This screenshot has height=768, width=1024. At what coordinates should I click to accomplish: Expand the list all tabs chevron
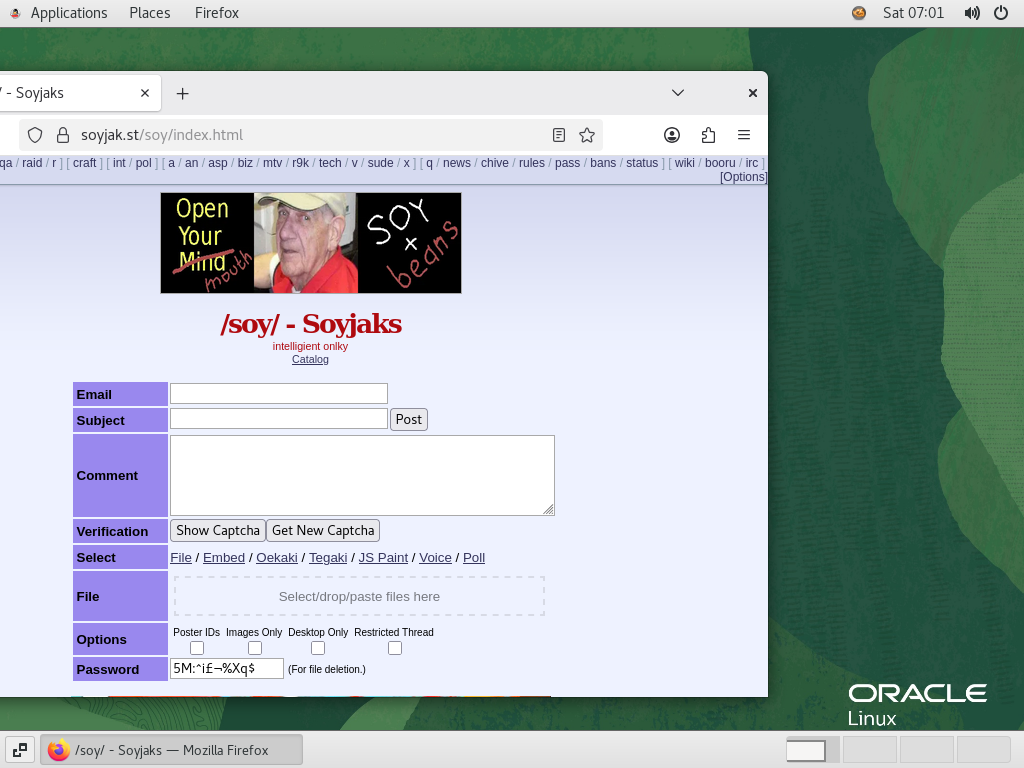[677, 93]
